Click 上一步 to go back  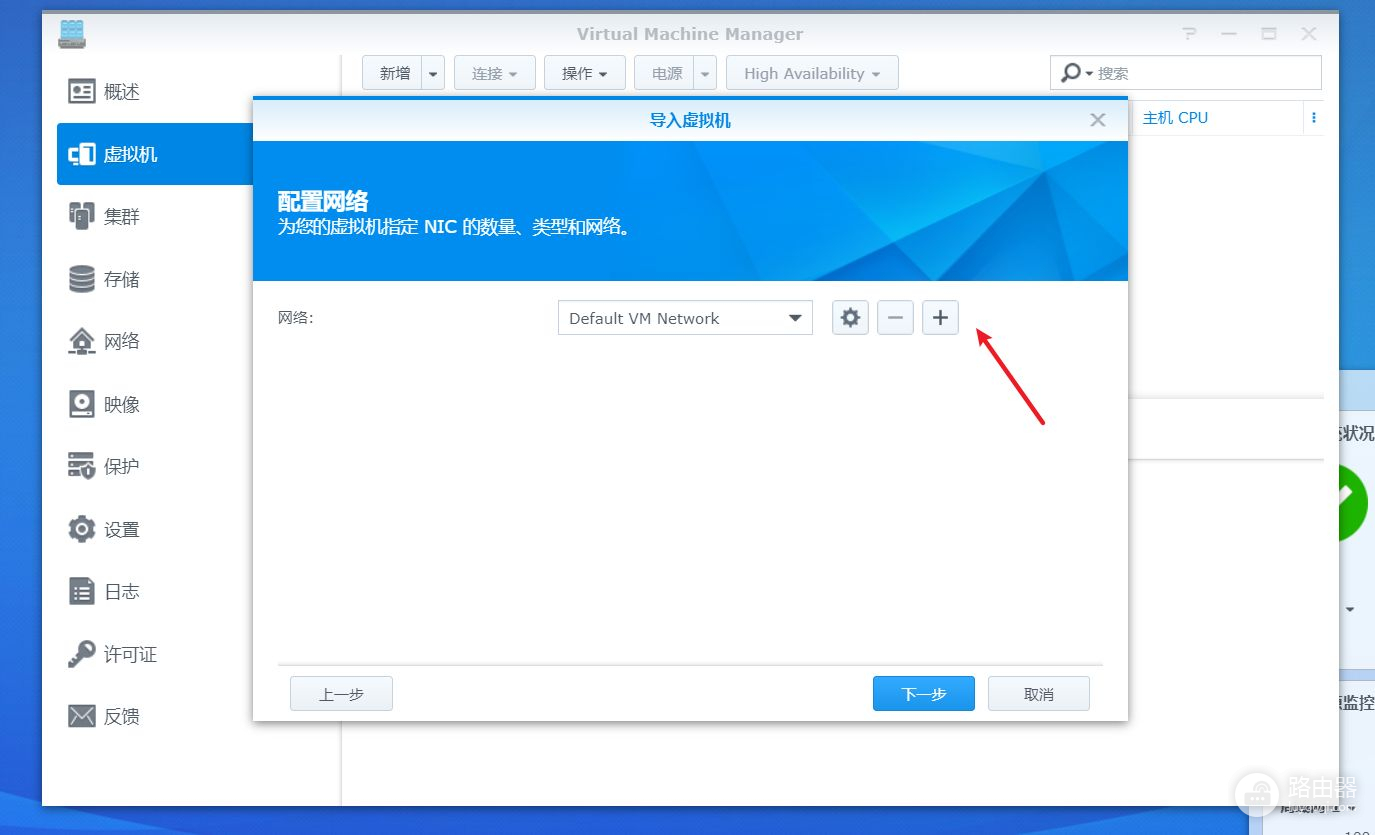[341, 694]
